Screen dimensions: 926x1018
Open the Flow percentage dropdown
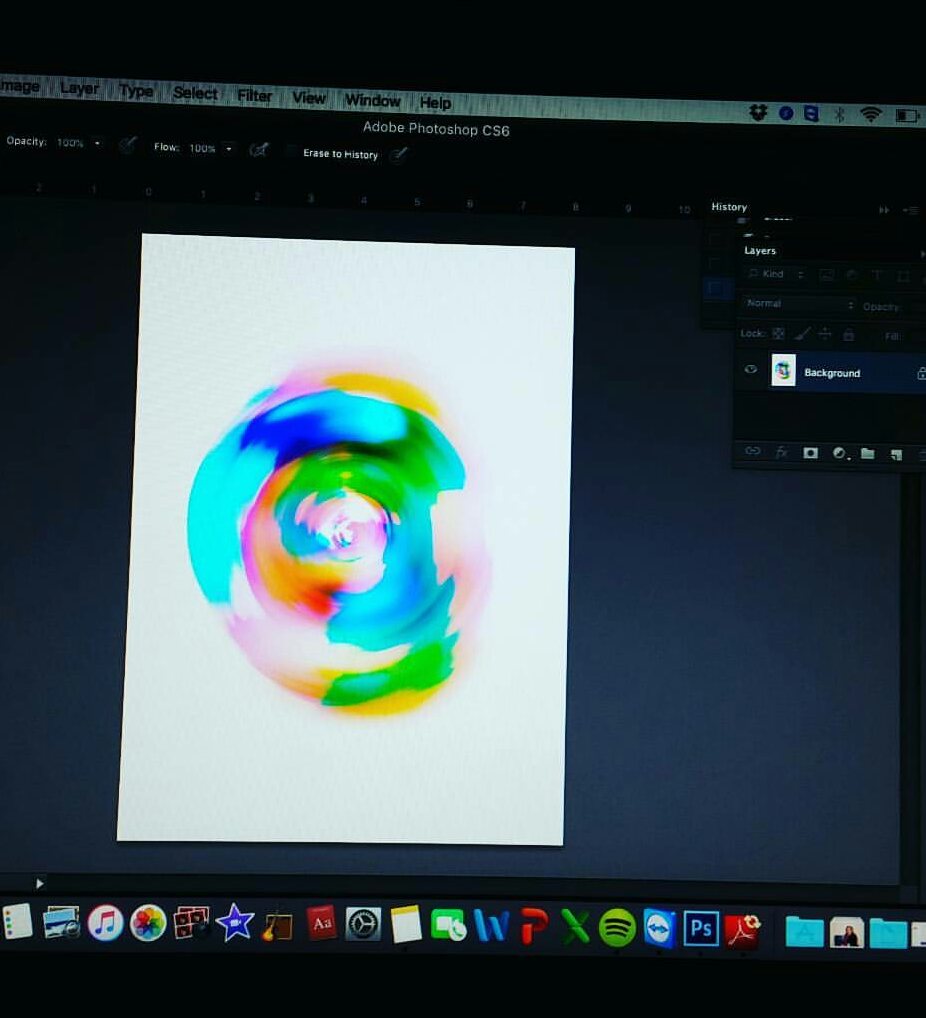(229, 149)
